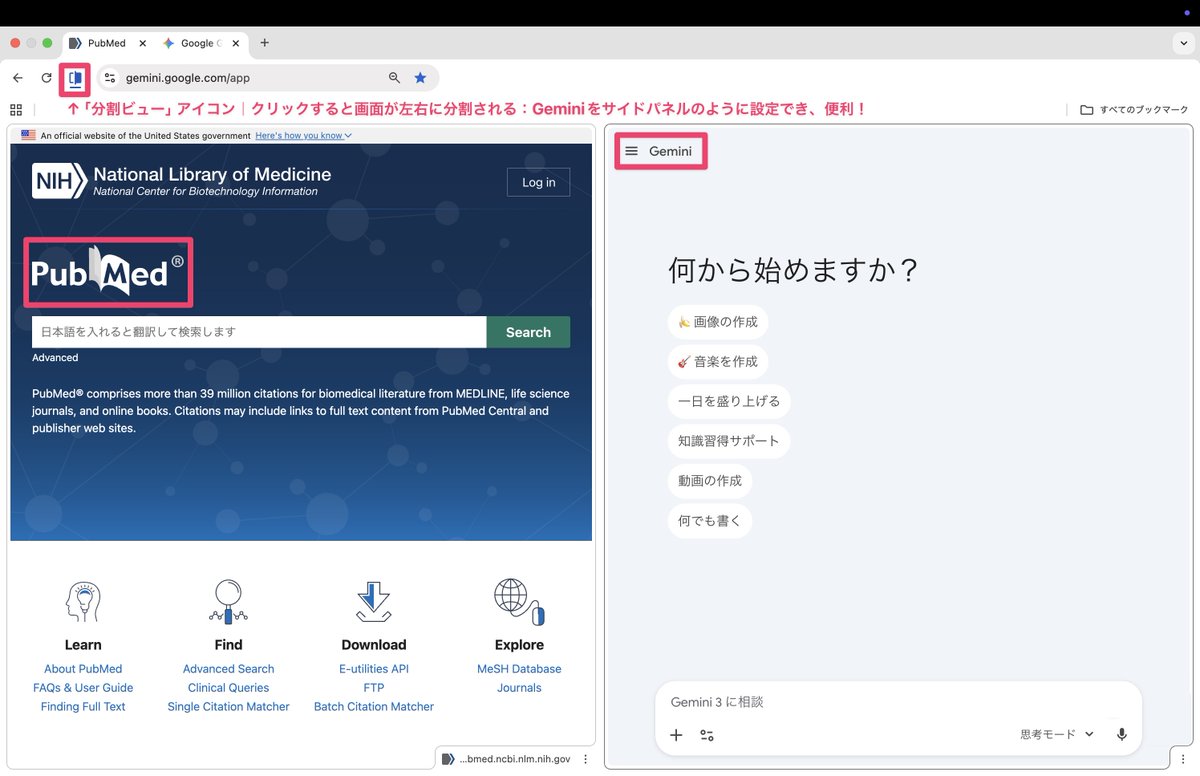Open the Journals link
This screenshot has height=776, width=1200.
(x=519, y=688)
